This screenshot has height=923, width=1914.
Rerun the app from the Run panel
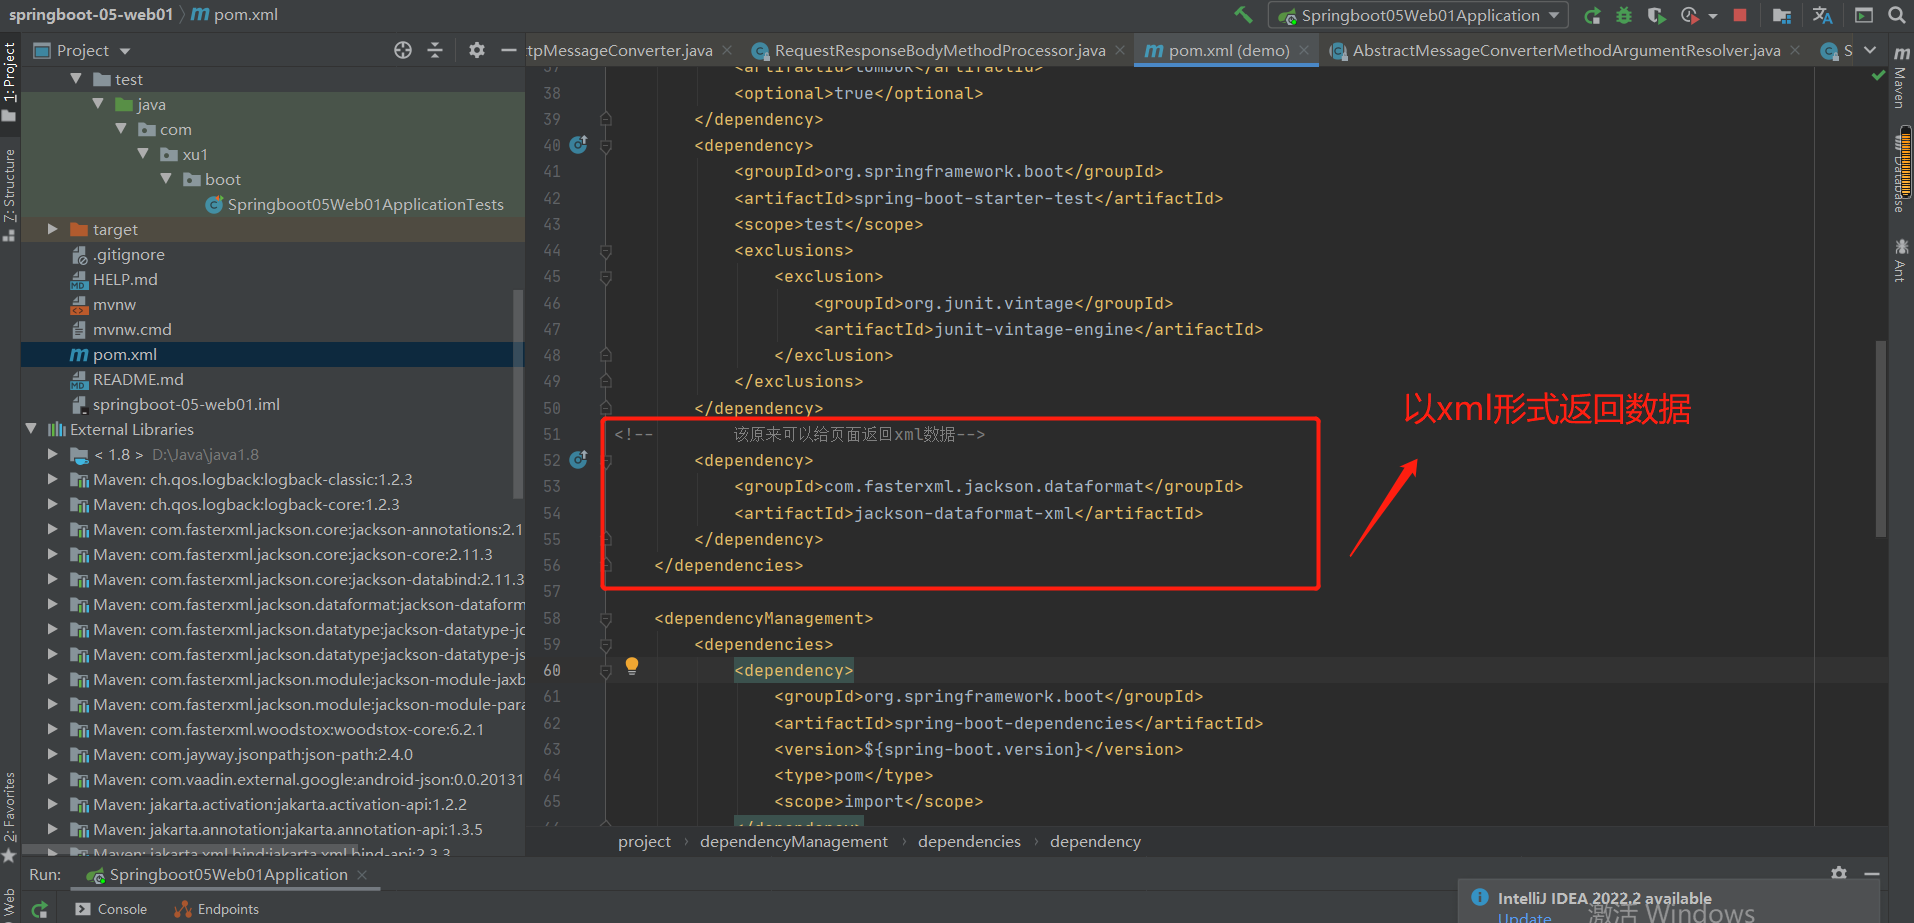(x=40, y=909)
